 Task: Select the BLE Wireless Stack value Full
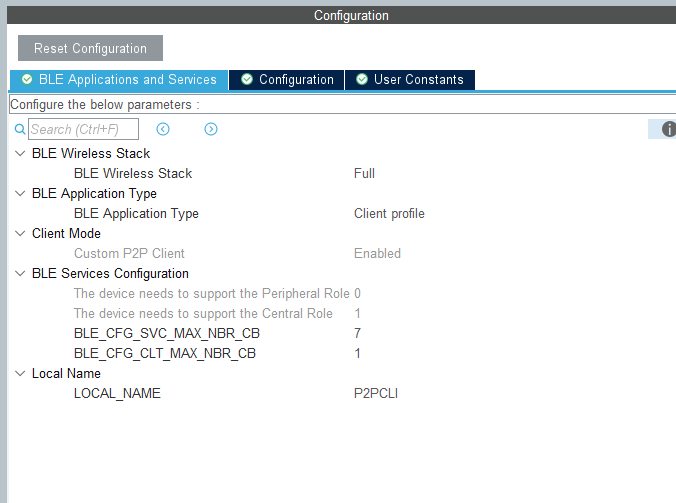[x=364, y=173]
